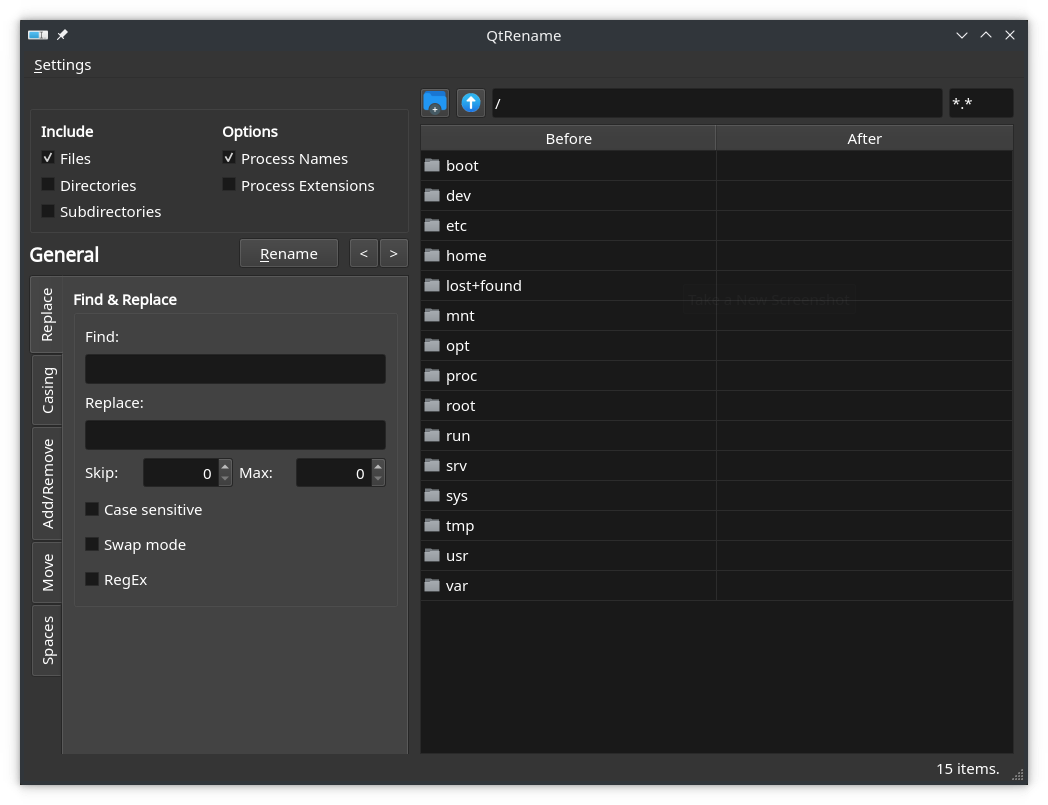
Task: Switch to the Casing tab
Action: click(46, 388)
